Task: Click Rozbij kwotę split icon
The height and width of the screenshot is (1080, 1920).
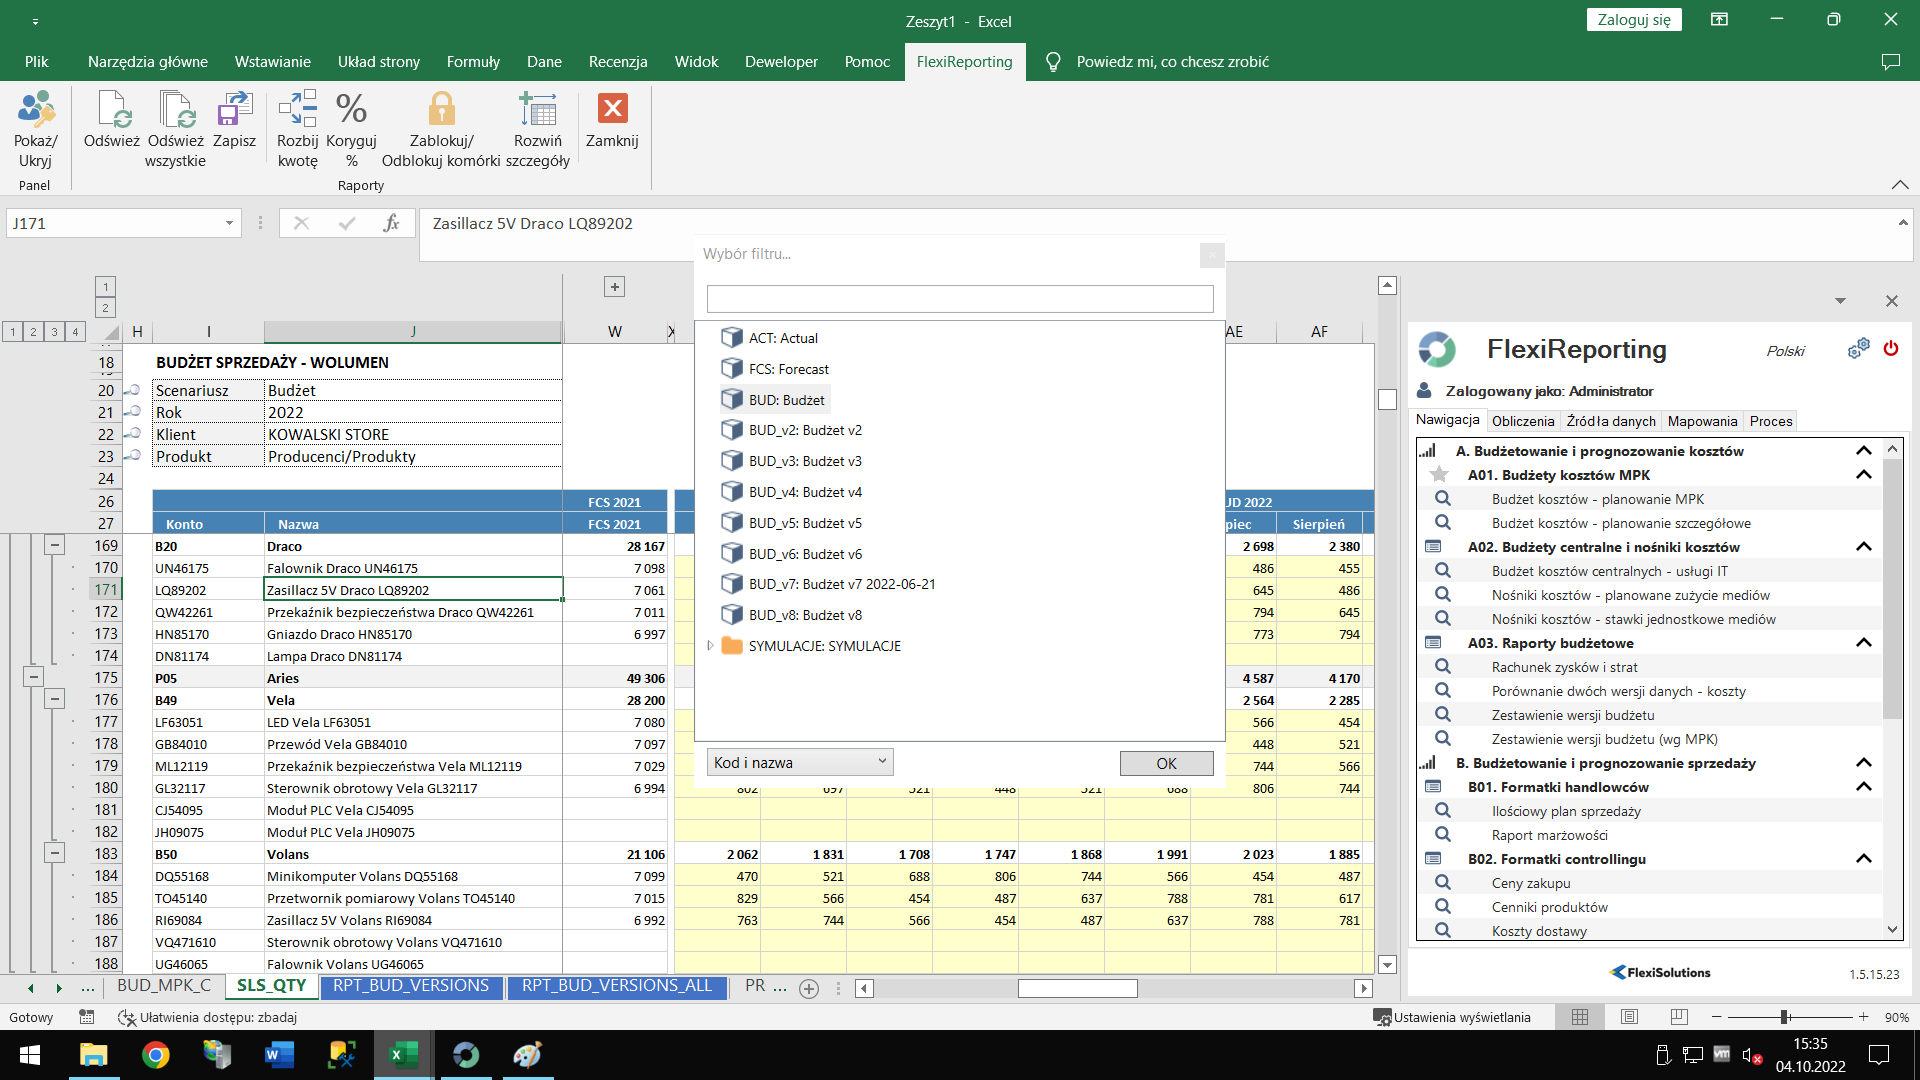Action: pyautogui.click(x=298, y=110)
